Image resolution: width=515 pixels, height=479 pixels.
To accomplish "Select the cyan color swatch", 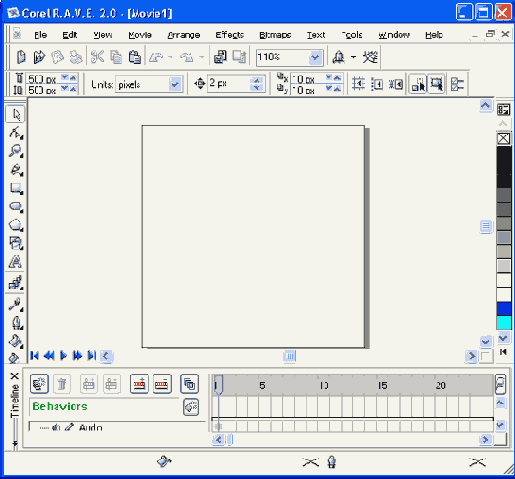I will [504, 323].
